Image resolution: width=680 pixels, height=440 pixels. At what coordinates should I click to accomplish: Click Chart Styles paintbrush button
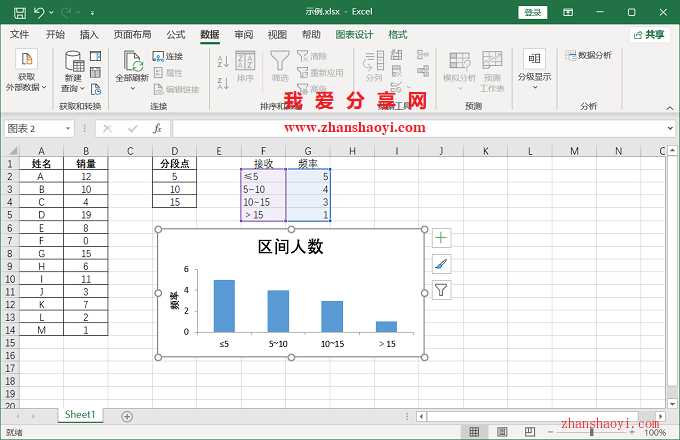point(441,264)
